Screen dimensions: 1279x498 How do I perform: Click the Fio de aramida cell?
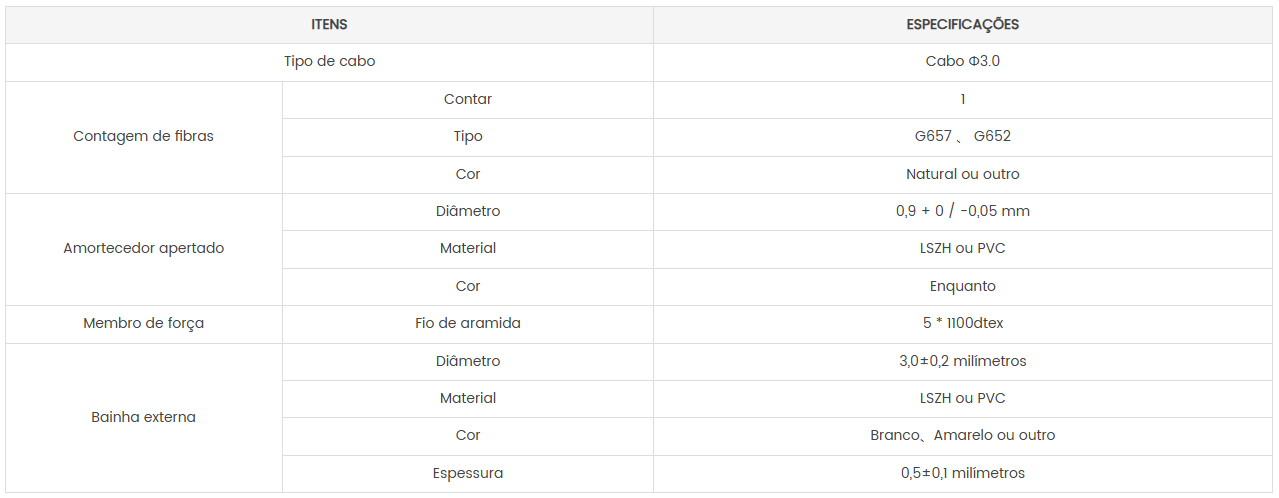467,323
